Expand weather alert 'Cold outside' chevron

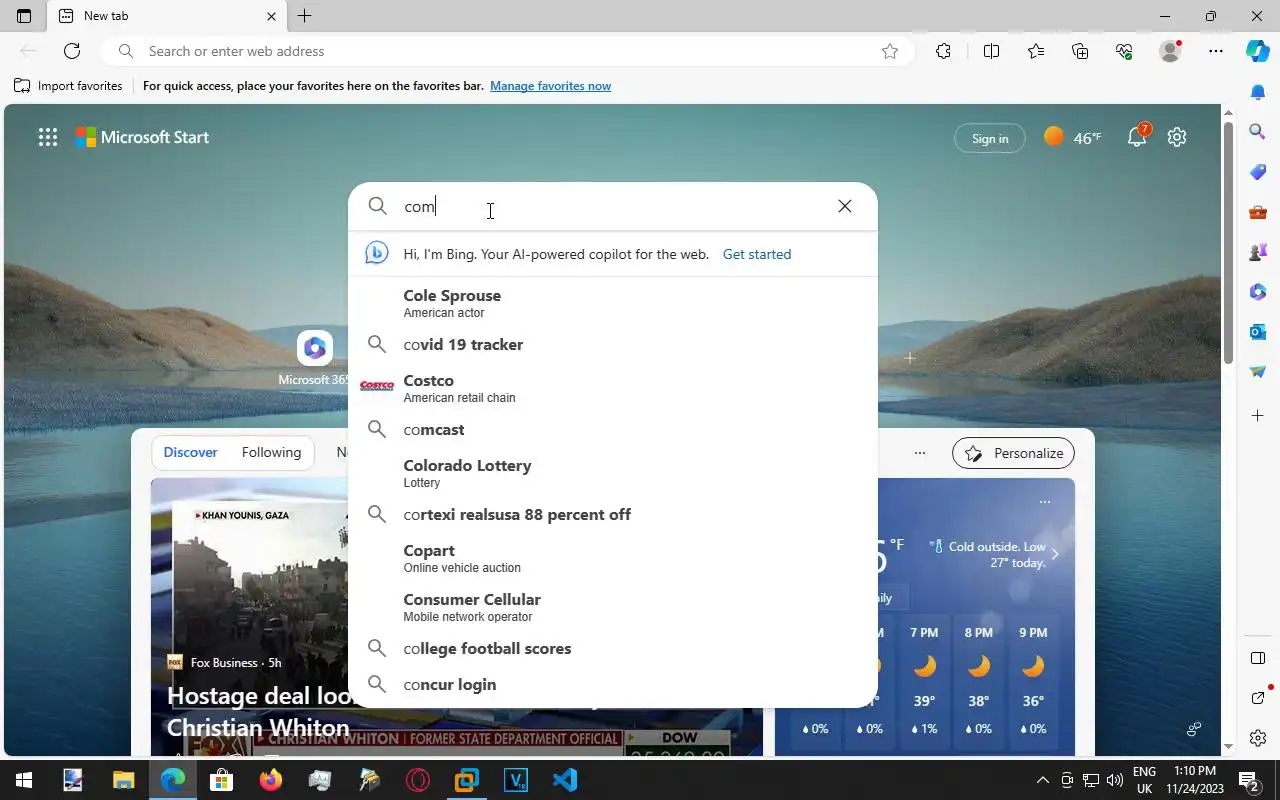click(1055, 554)
